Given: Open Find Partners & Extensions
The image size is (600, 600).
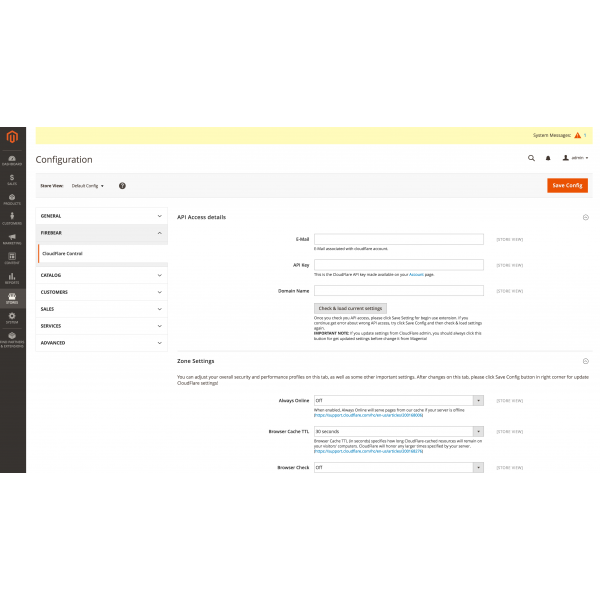Looking at the screenshot, I should coord(12,340).
